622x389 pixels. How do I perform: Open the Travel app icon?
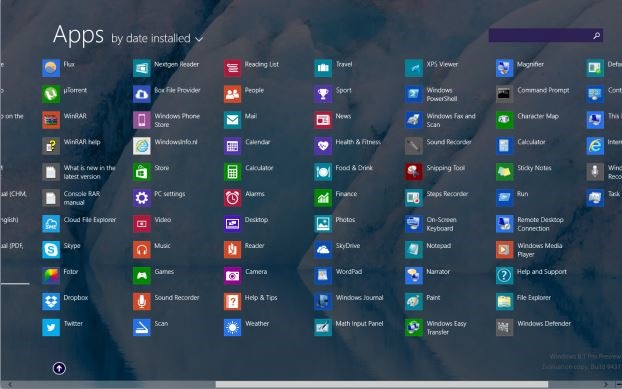coord(323,68)
